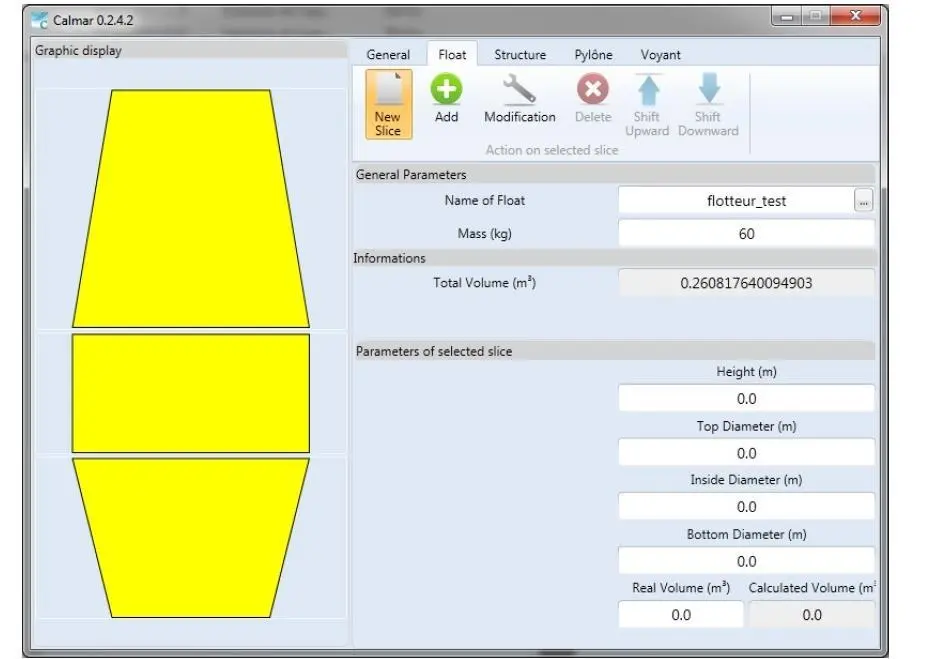The width and height of the screenshot is (926, 659).
Task: Click the Shift Upward arrow icon
Action: point(648,89)
